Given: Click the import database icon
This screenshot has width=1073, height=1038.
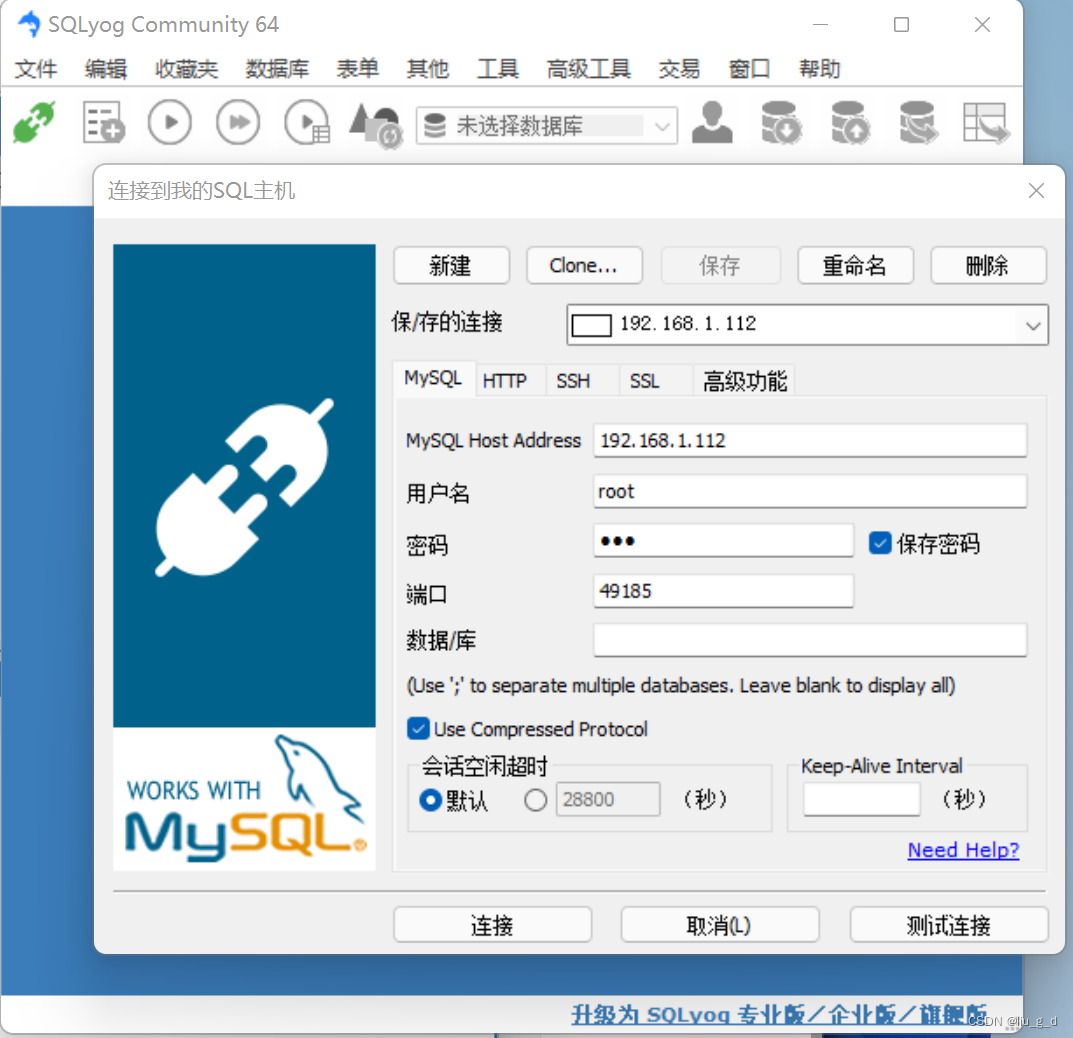Looking at the screenshot, I should [x=781, y=123].
